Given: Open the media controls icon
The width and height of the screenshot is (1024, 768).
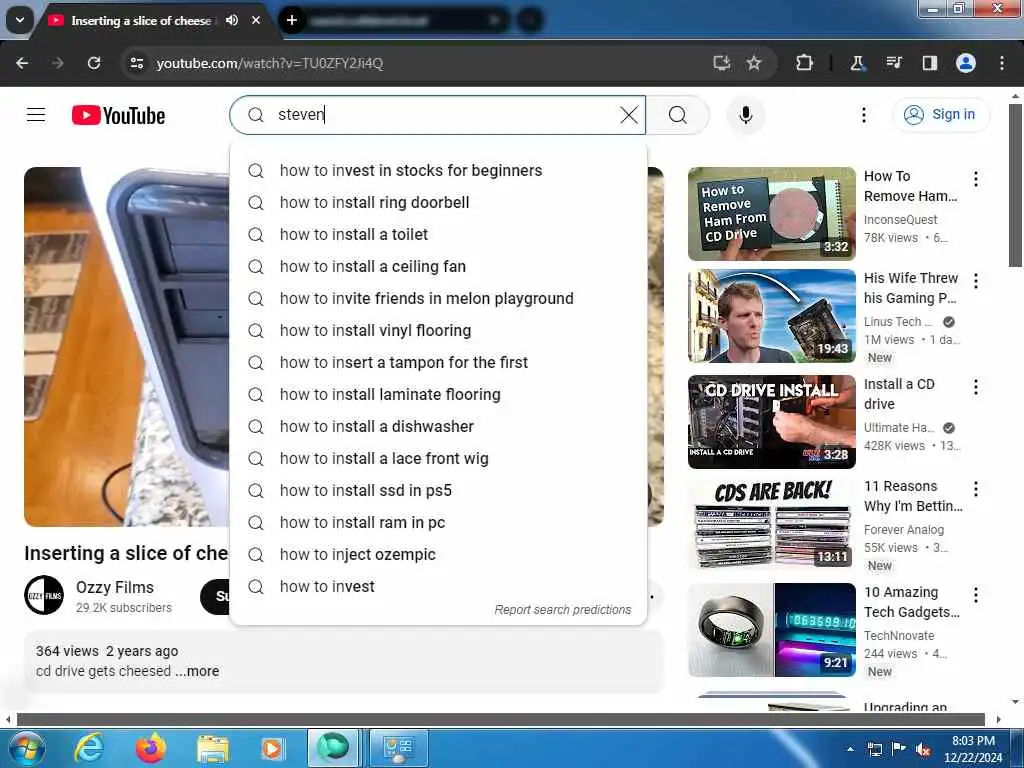Looking at the screenshot, I should point(893,63).
